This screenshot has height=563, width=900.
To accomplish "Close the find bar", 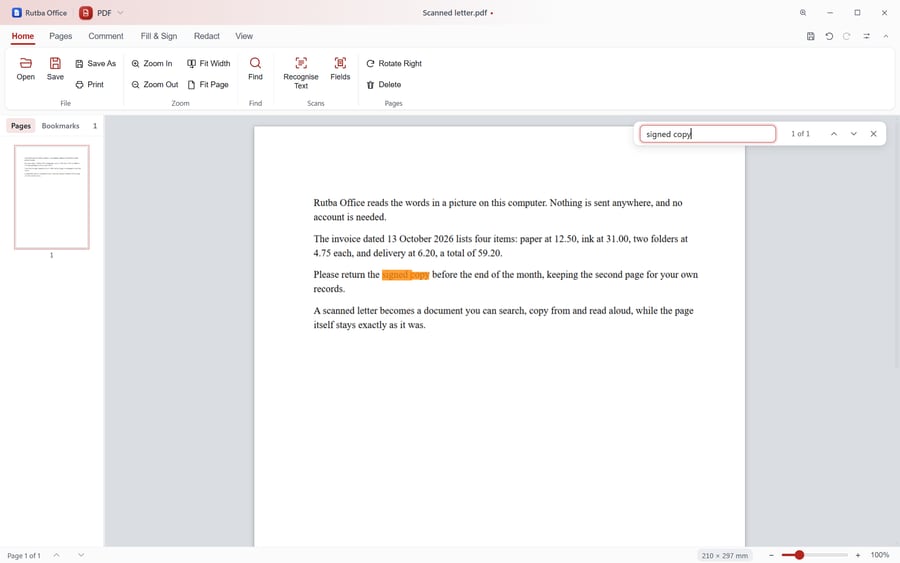I will click(x=873, y=134).
